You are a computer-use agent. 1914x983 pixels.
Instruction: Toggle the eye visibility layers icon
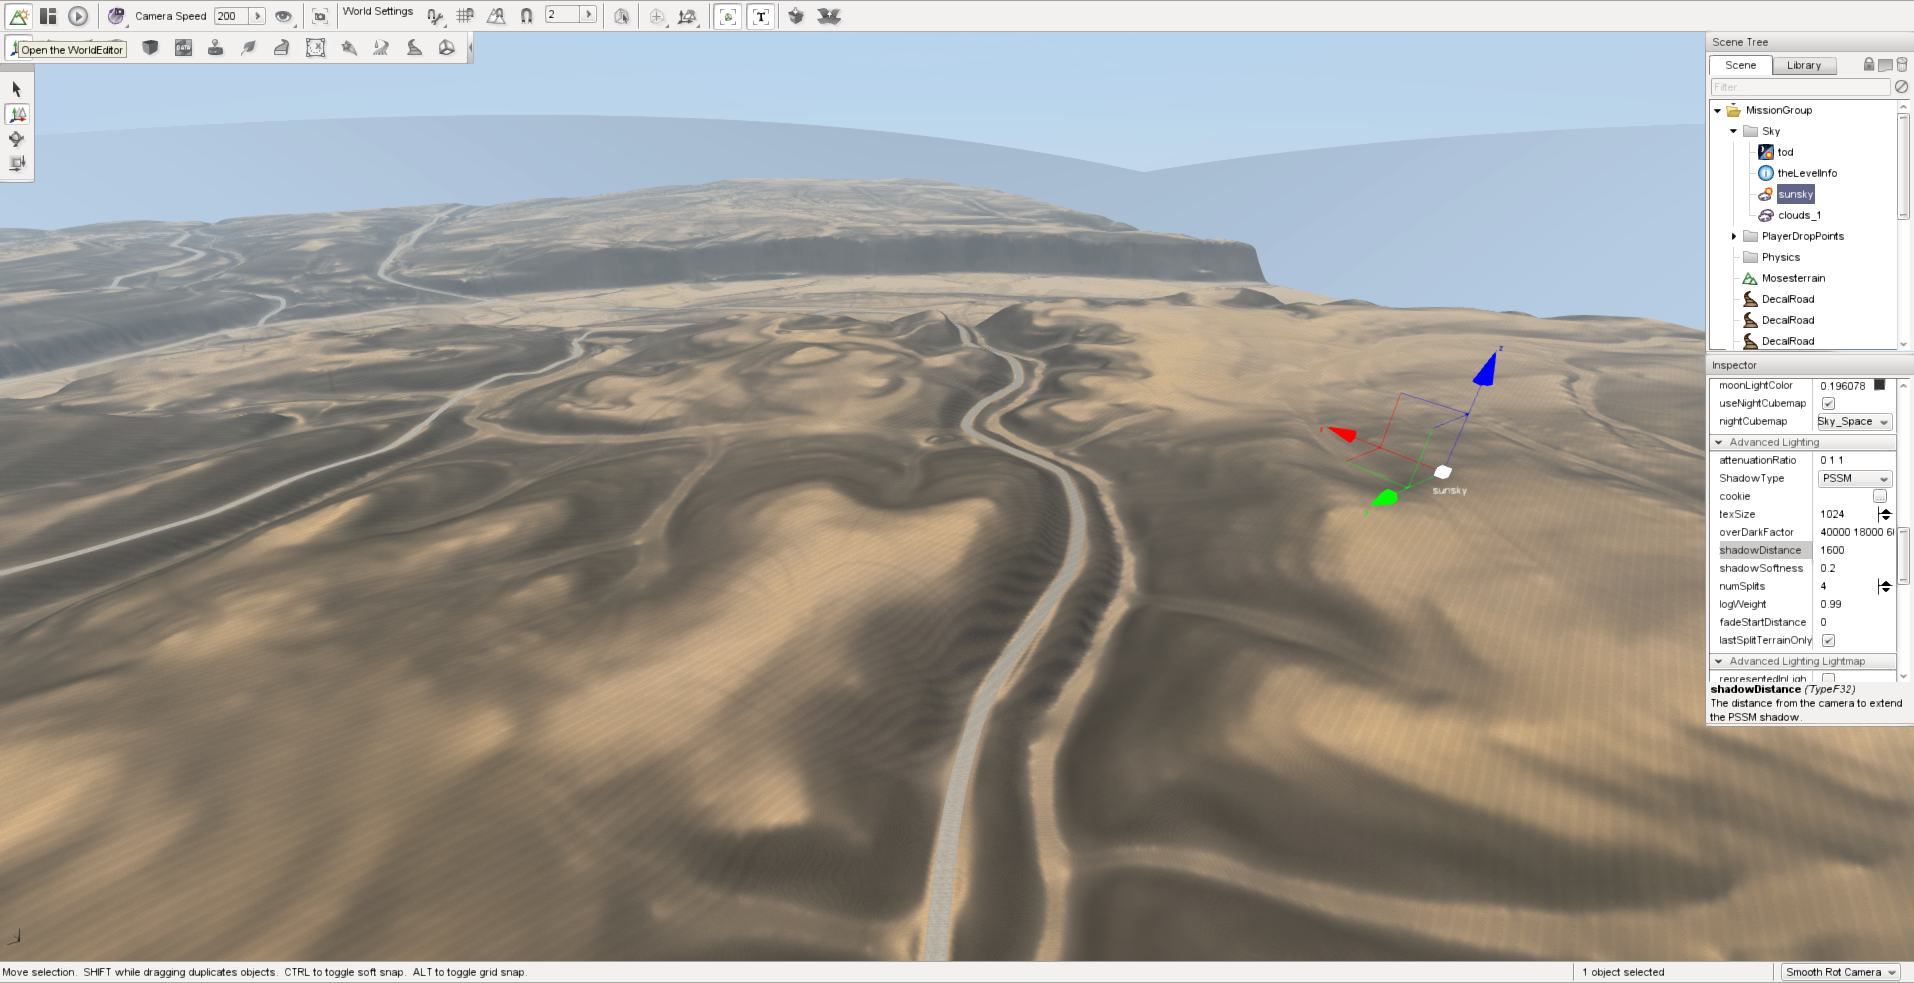tap(284, 16)
